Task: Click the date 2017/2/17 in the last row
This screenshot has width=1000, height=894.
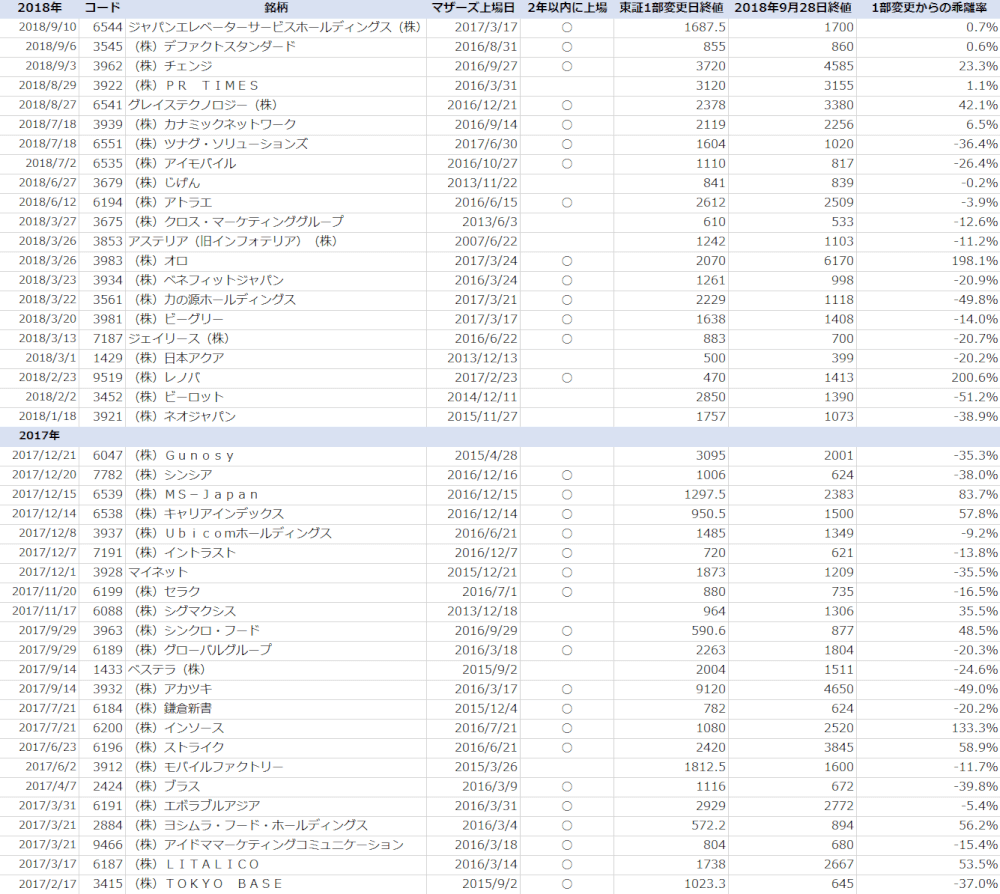Action: [47, 884]
